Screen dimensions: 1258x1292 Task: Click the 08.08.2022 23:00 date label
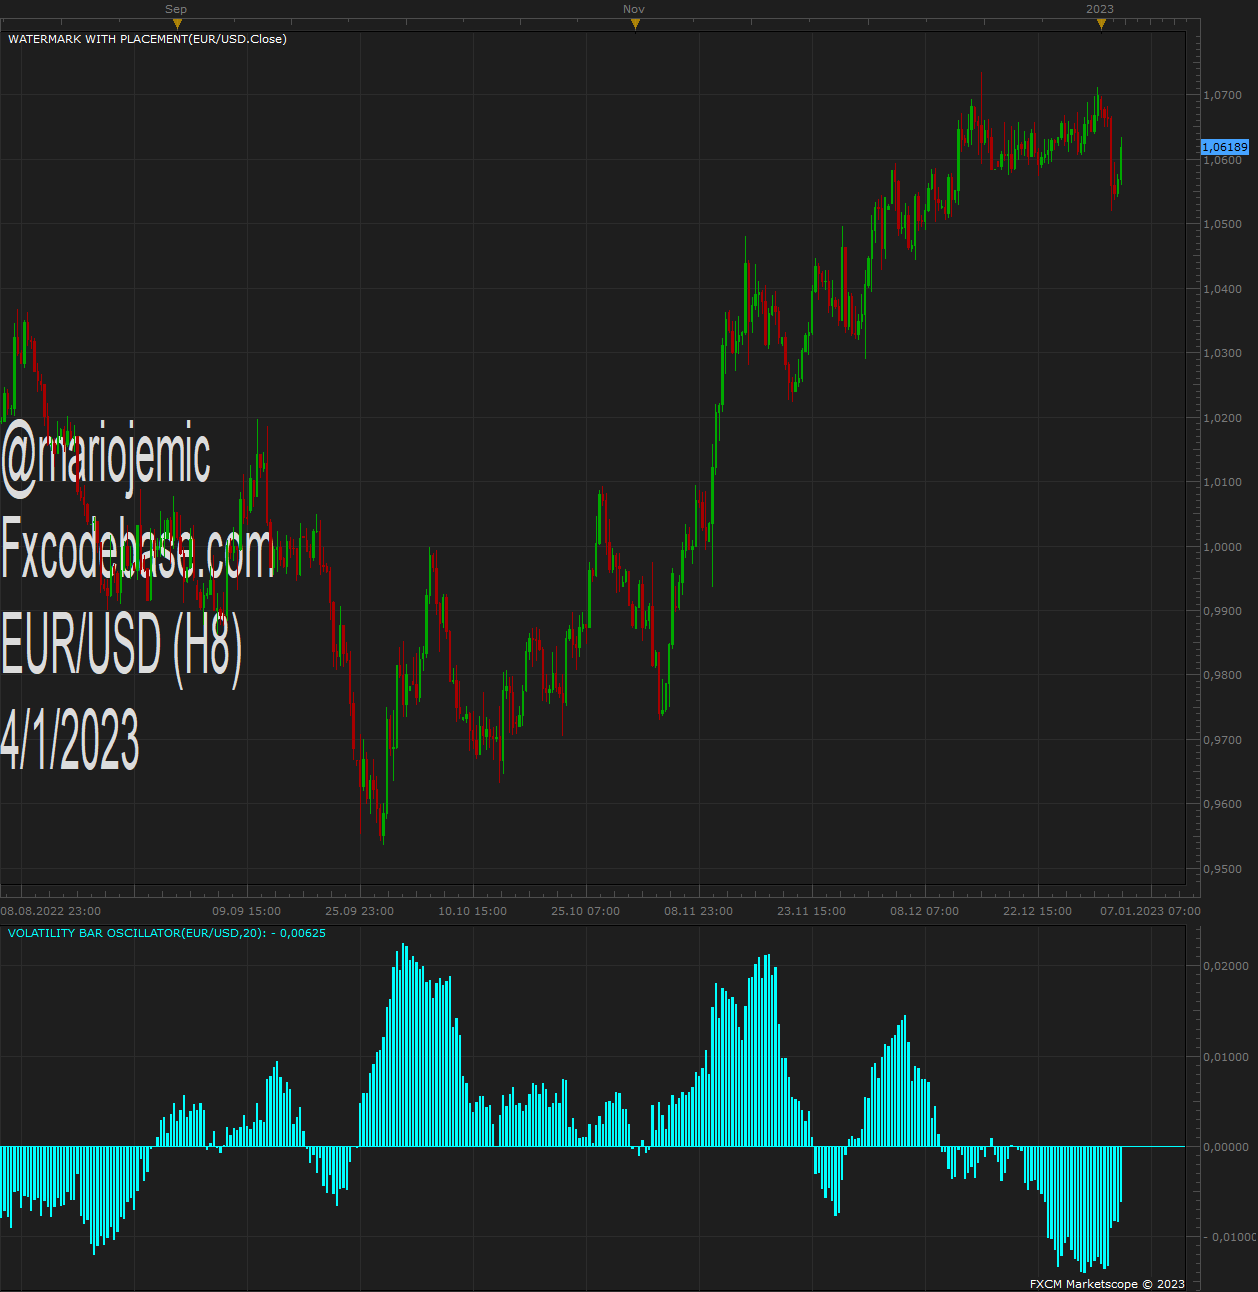coord(50,911)
